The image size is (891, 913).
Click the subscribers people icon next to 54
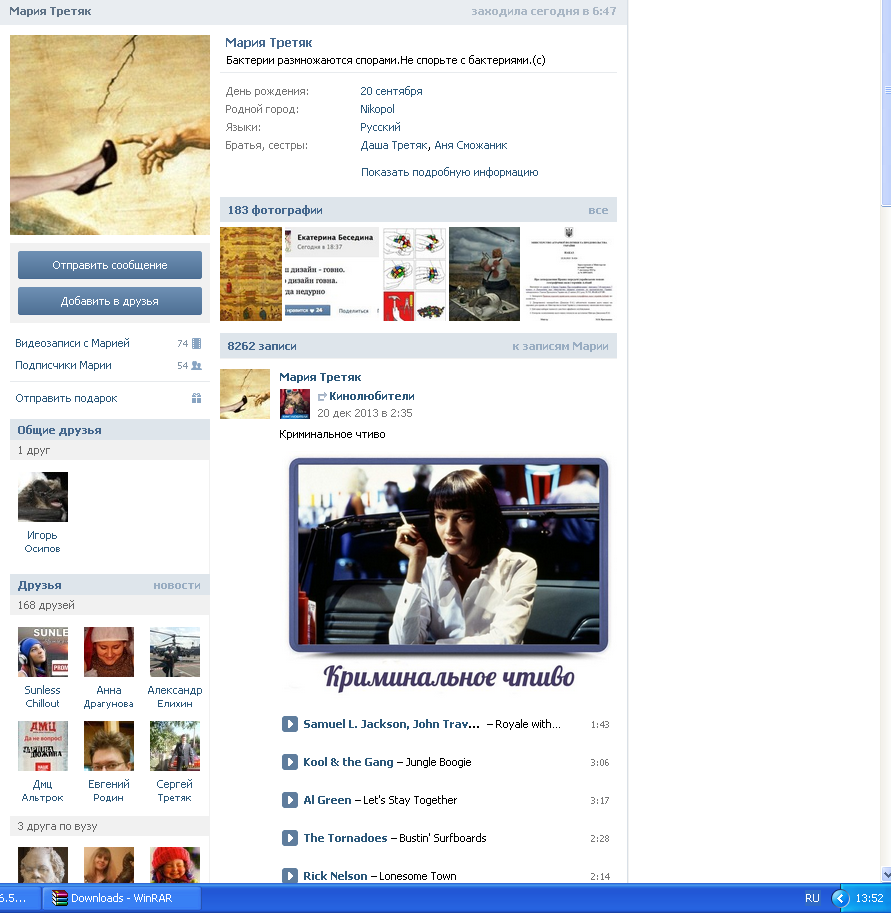[x=196, y=366]
